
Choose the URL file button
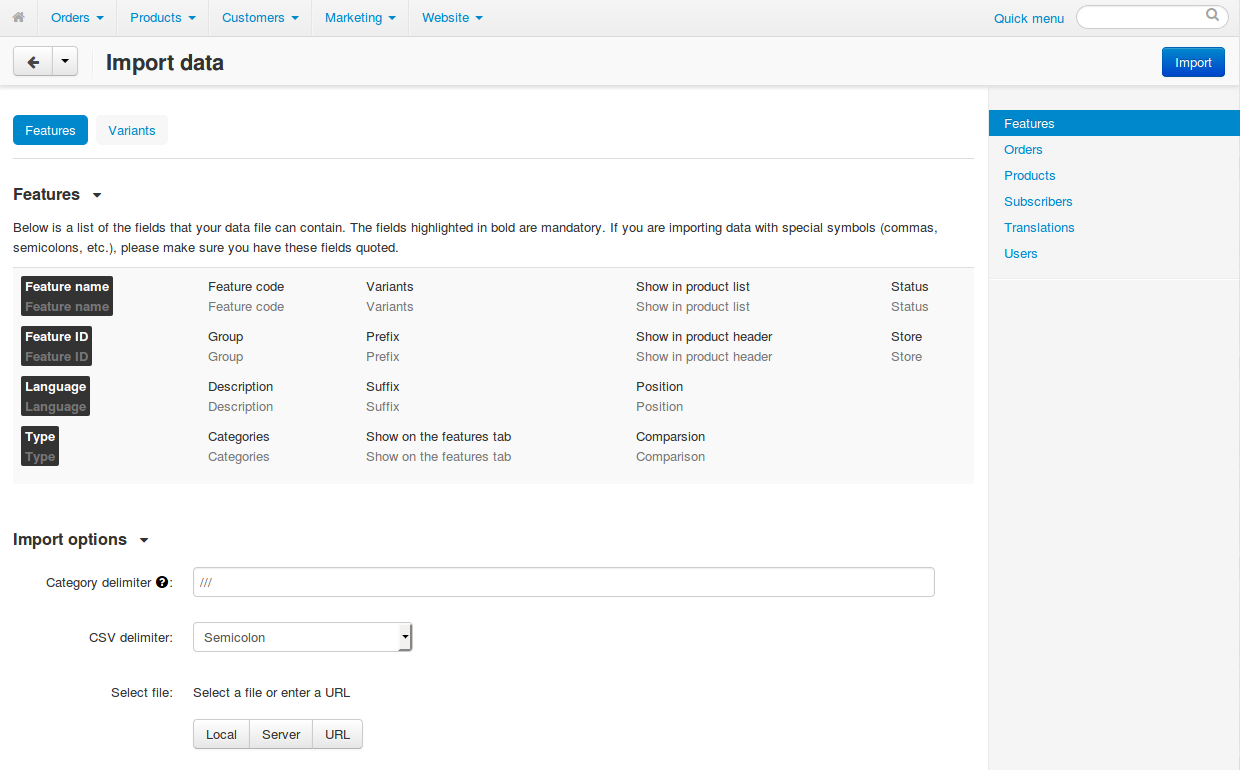[x=338, y=734]
